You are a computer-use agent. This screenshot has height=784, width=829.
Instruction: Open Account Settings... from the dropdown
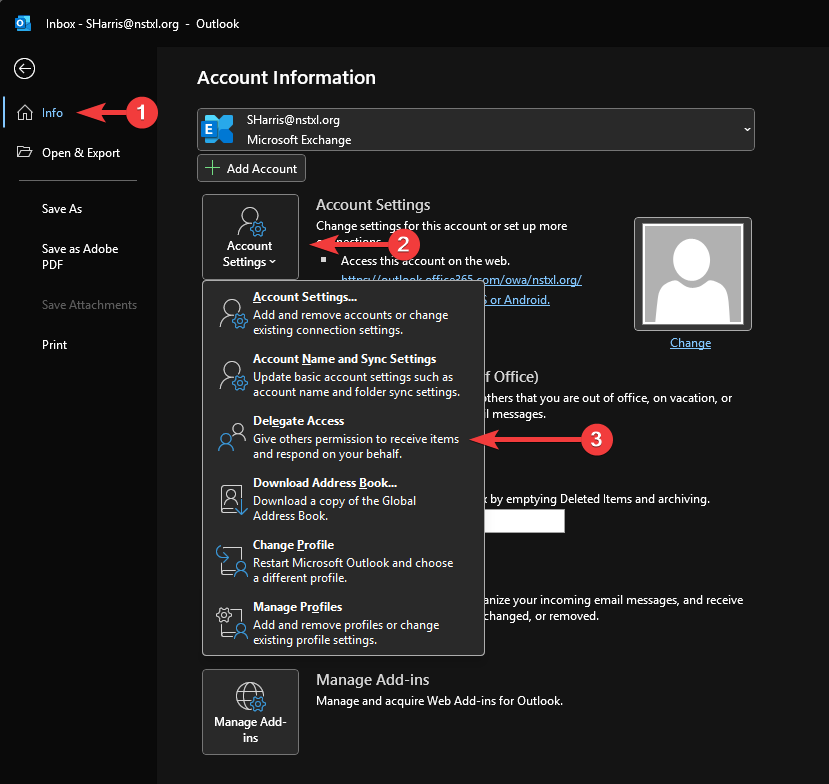(344, 313)
